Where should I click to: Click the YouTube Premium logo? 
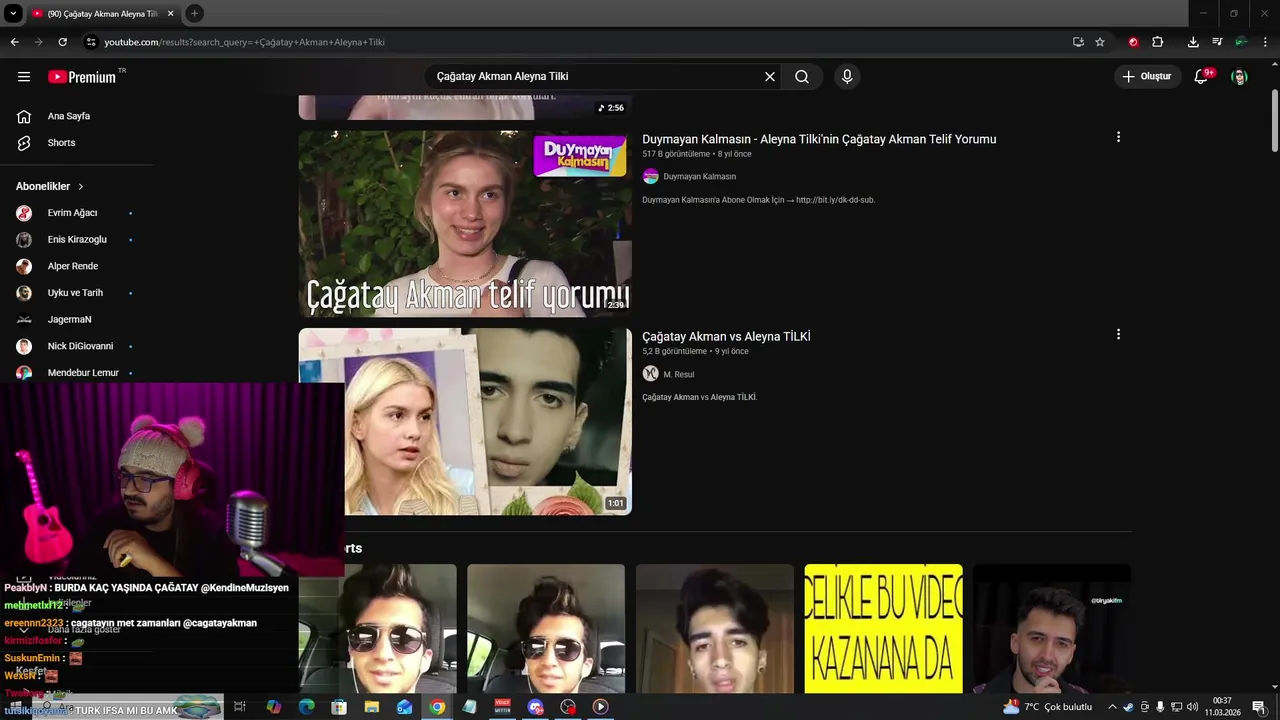(x=82, y=77)
